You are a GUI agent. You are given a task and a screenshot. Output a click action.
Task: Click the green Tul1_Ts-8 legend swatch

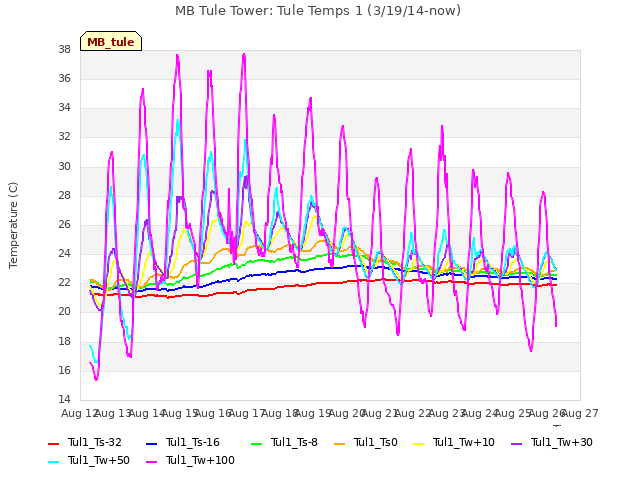tap(256, 444)
